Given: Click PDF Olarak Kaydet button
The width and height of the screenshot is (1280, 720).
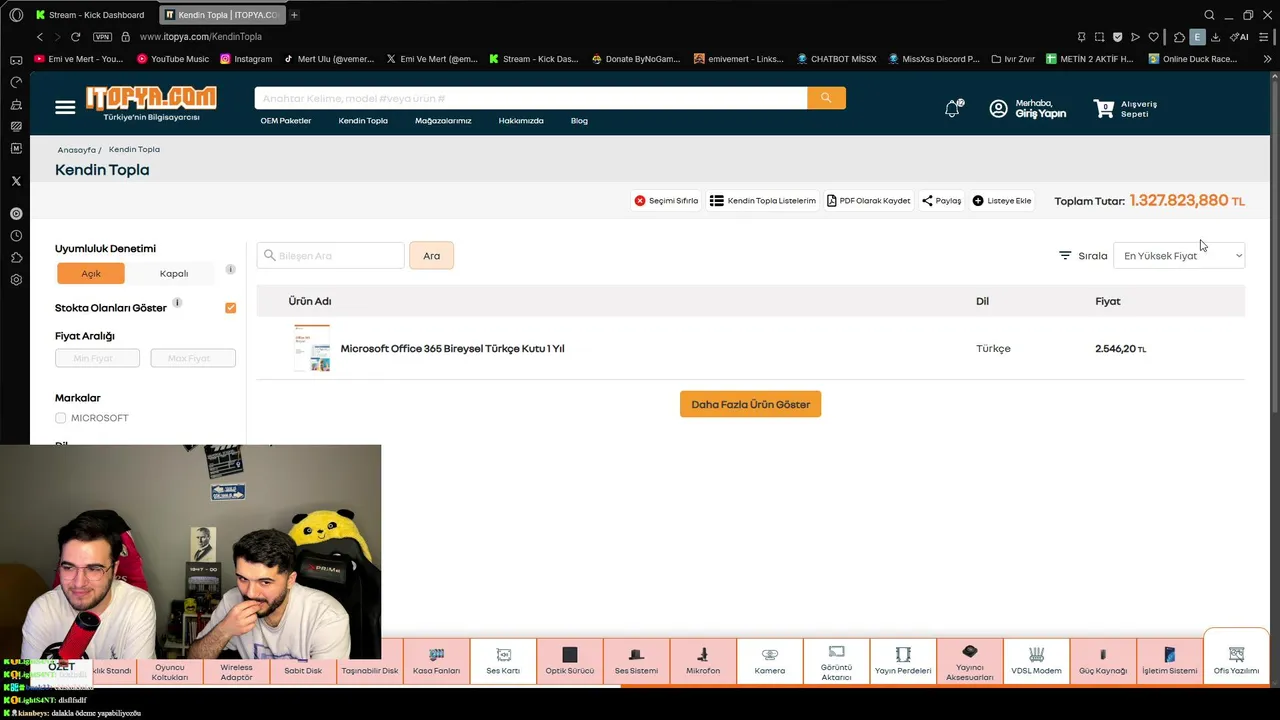Looking at the screenshot, I should tap(868, 201).
